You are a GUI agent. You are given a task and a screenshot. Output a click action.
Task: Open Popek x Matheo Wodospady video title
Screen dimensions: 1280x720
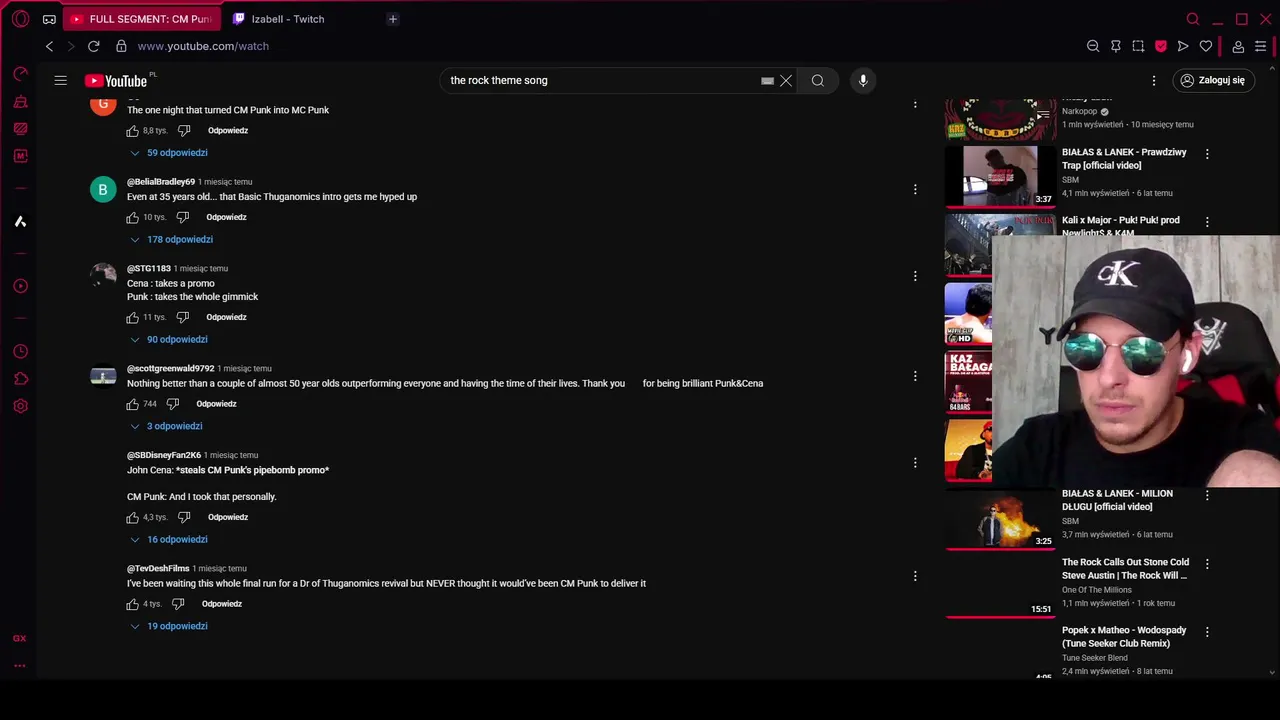coord(1124,636)
